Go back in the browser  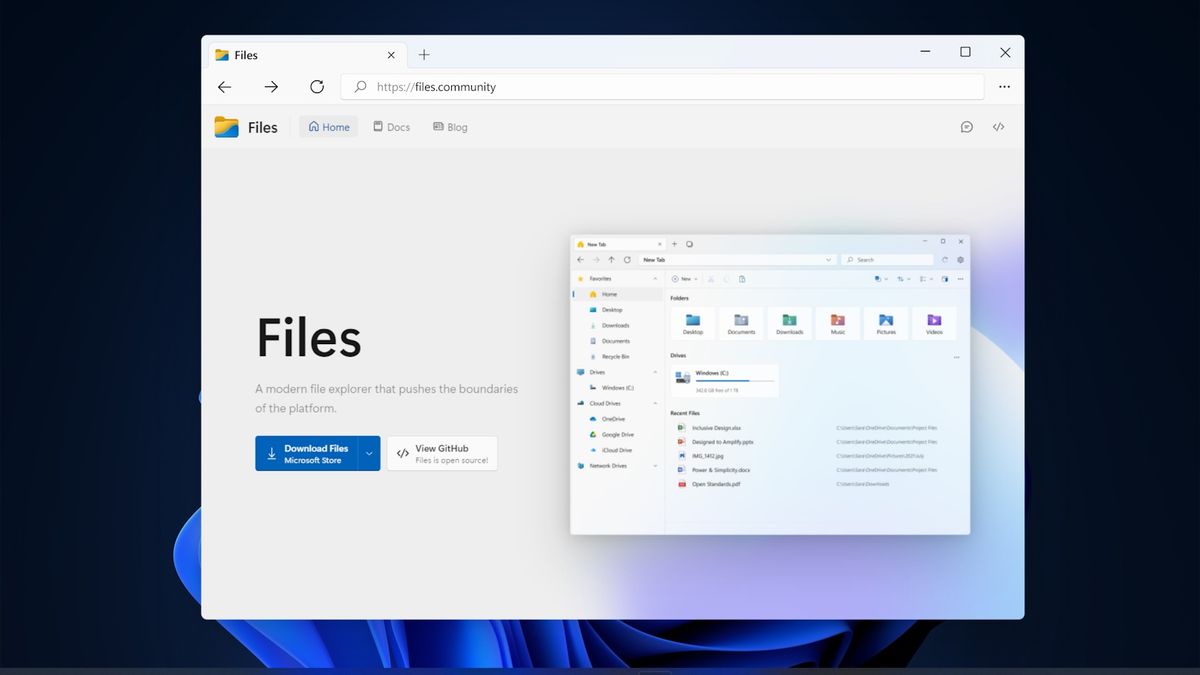pos(224,87)
